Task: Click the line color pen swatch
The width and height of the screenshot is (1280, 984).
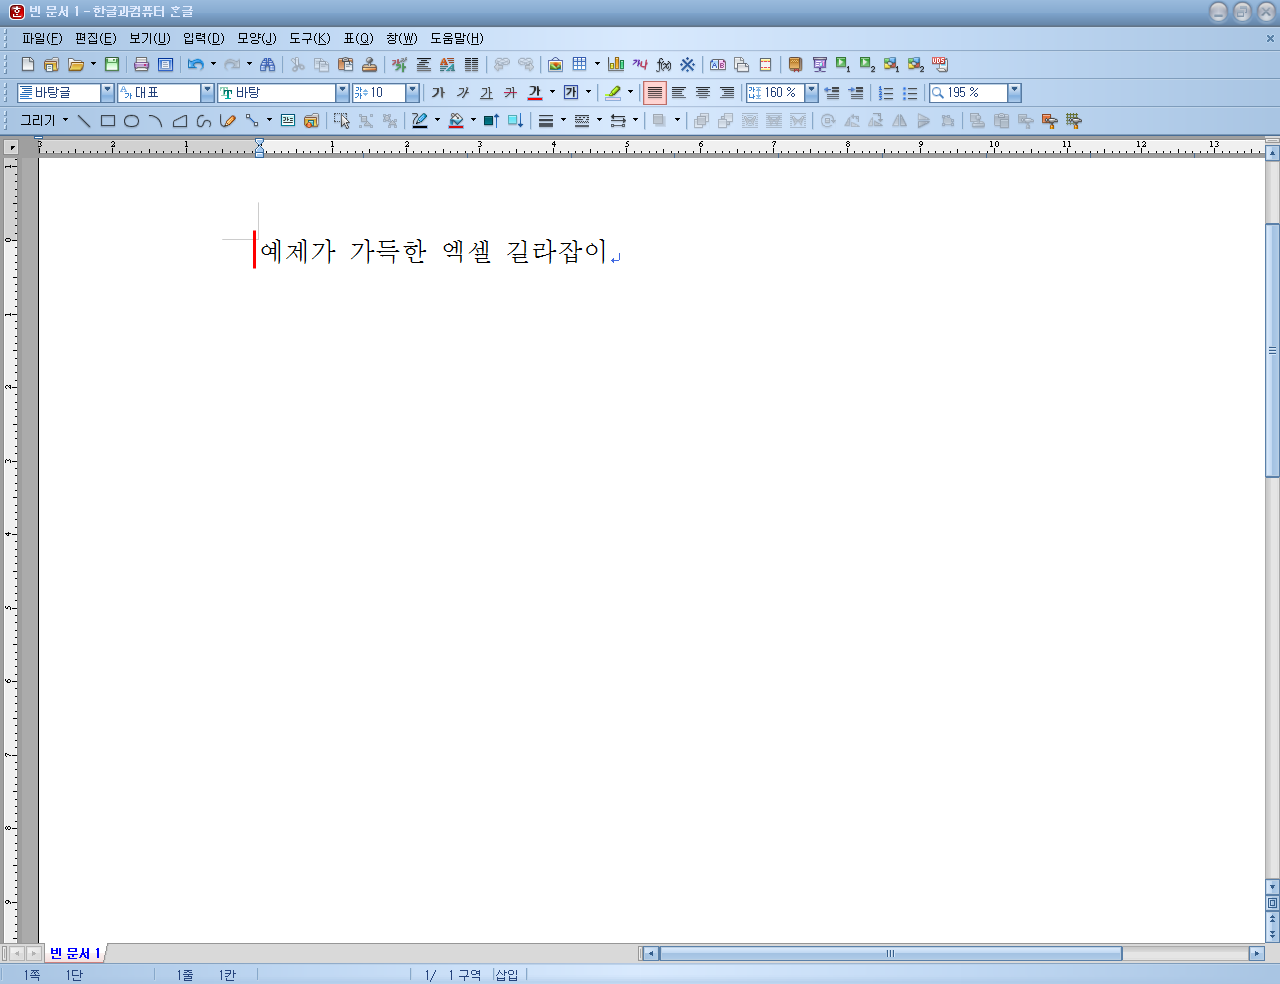Action: click(420, 121)
